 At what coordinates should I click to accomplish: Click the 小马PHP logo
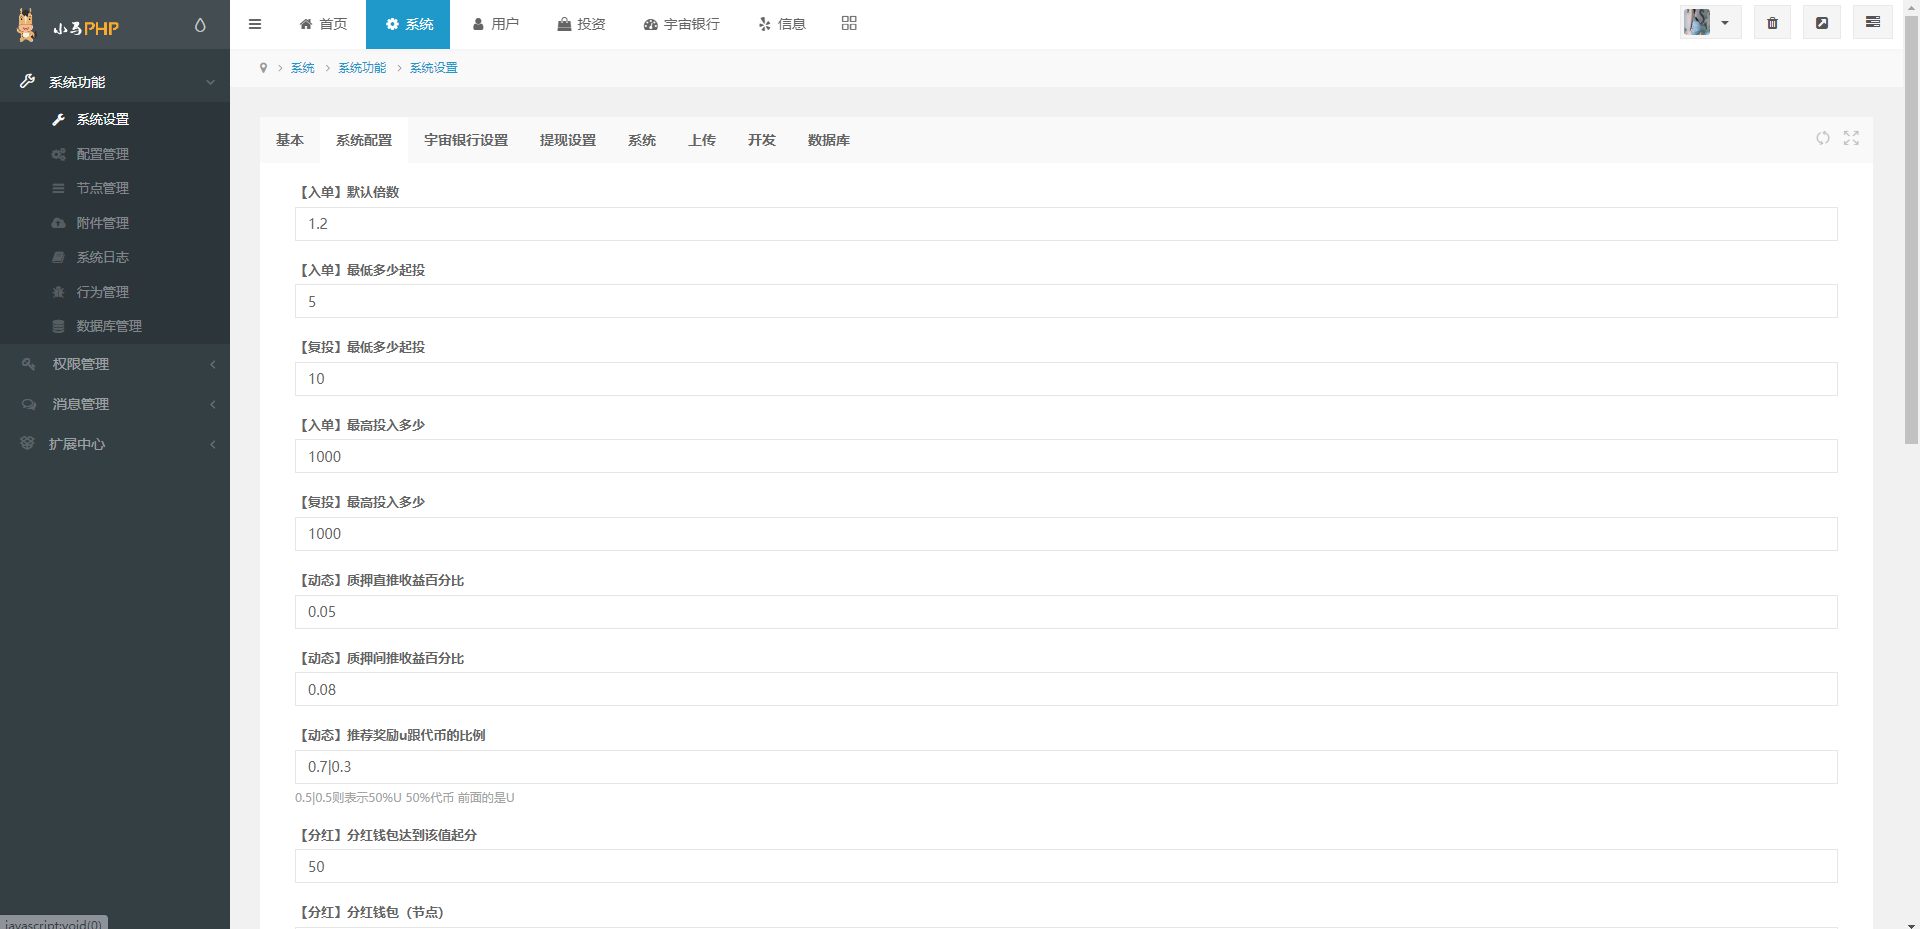(x=68, y=25)
